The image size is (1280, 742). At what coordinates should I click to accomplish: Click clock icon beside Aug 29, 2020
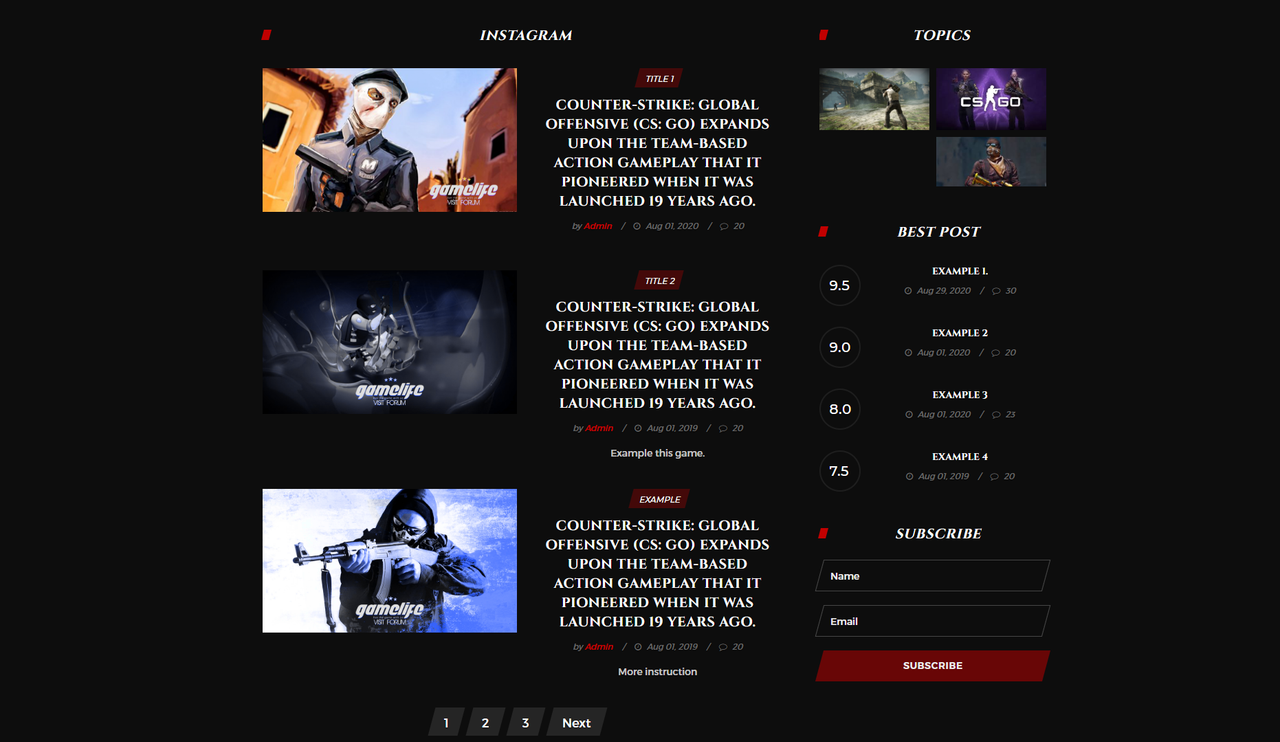[908, 291]
